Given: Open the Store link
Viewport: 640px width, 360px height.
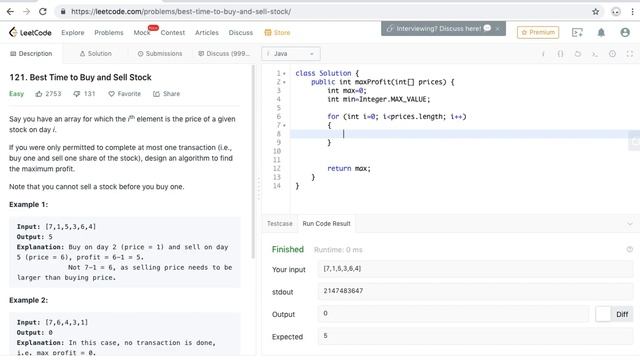Looking at the screenshot, I should coord(277,33).
